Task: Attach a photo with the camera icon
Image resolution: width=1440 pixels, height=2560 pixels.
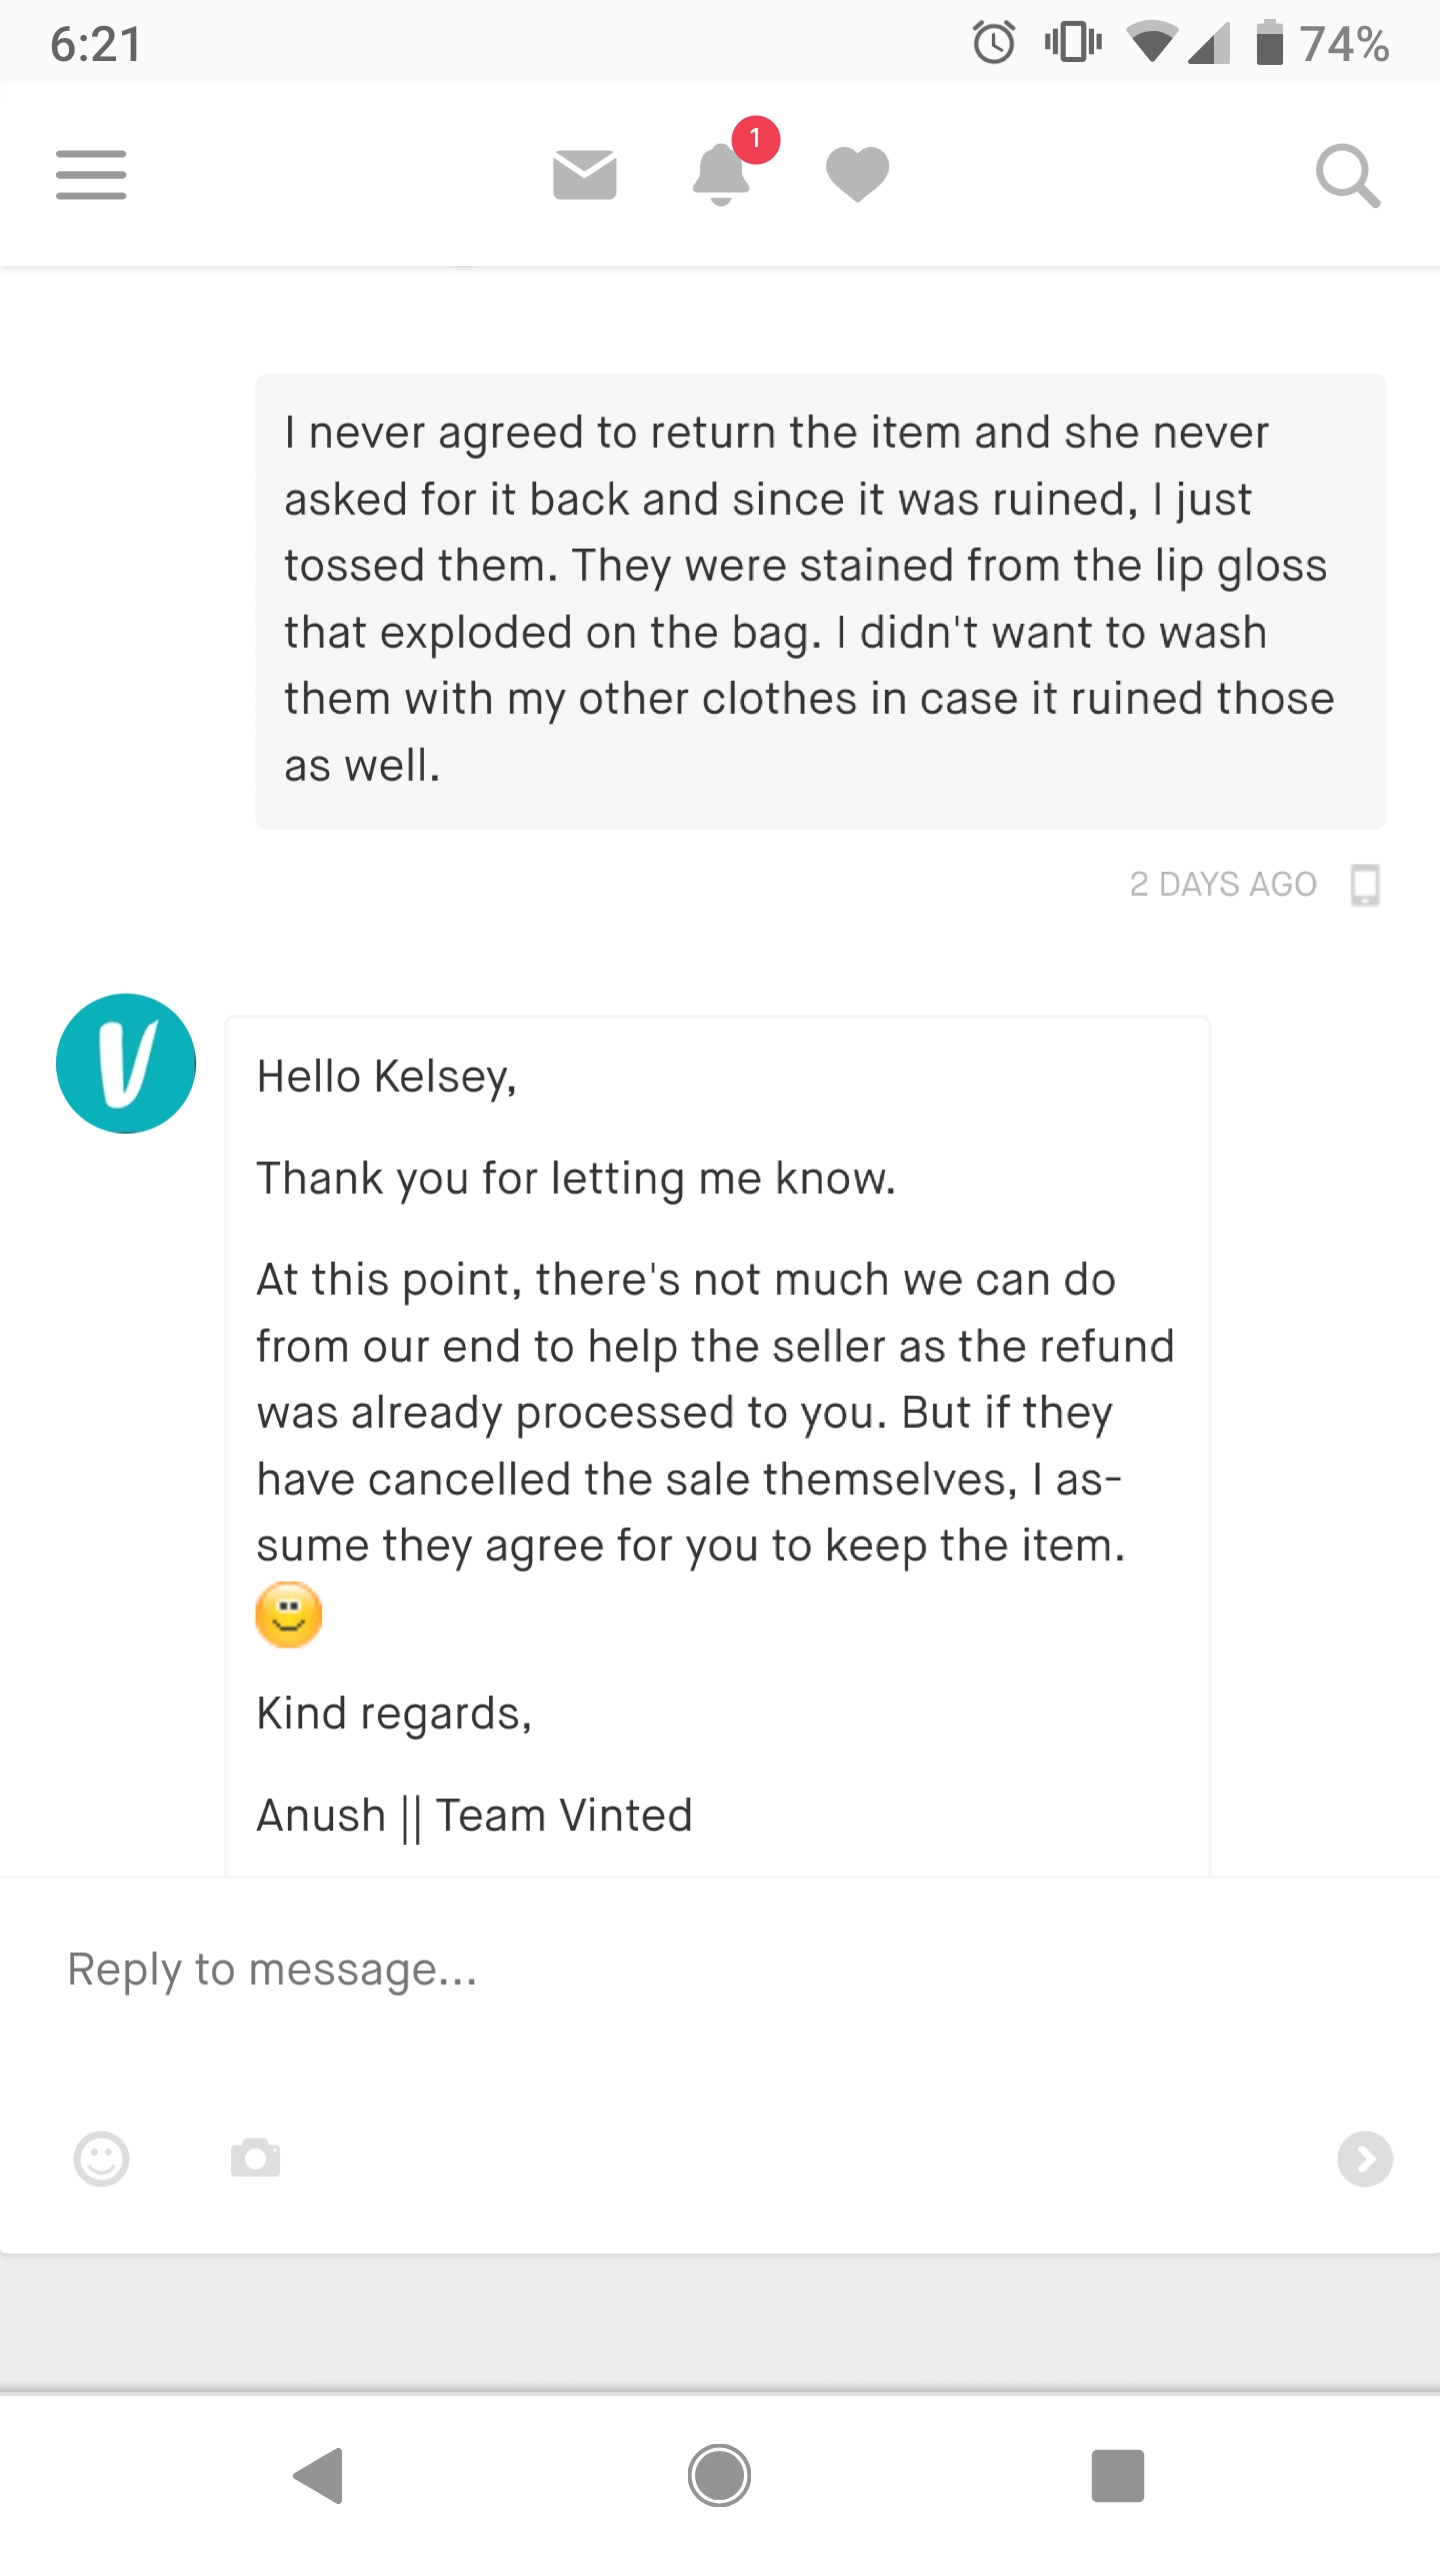Action: 253,2159
